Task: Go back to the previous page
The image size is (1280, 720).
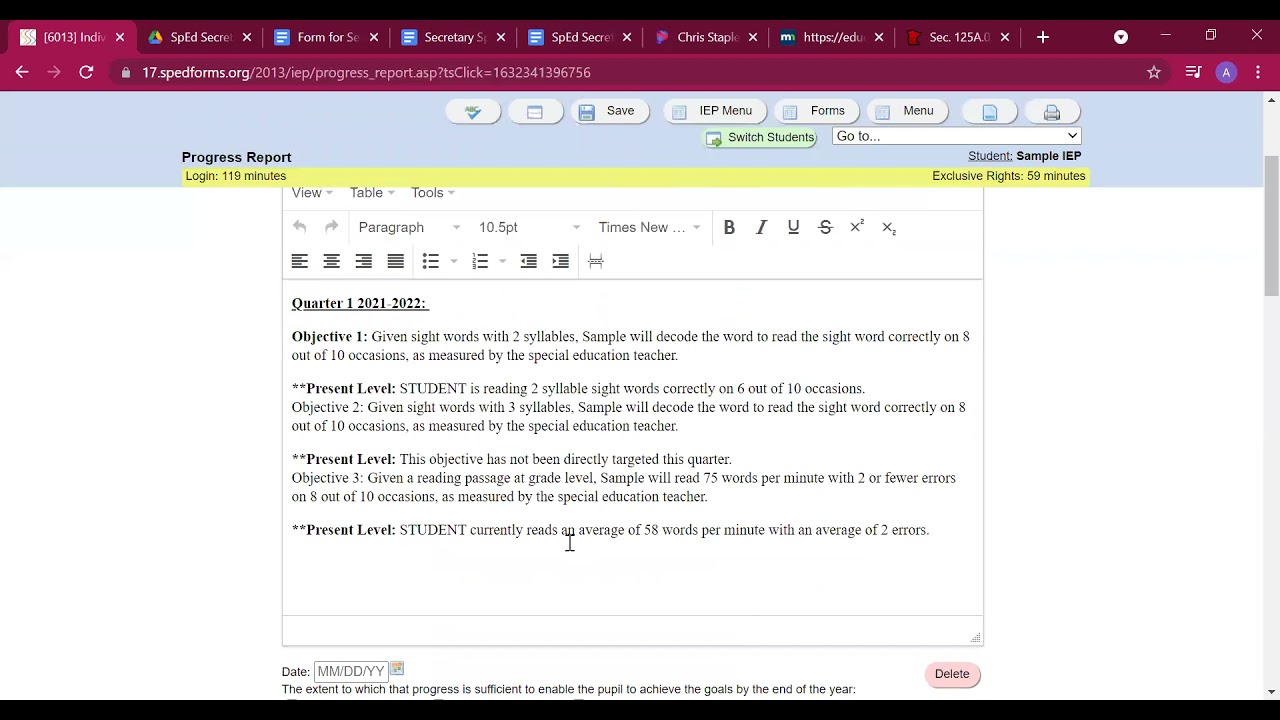Action: pyautogui.click(x=22, y=72)
